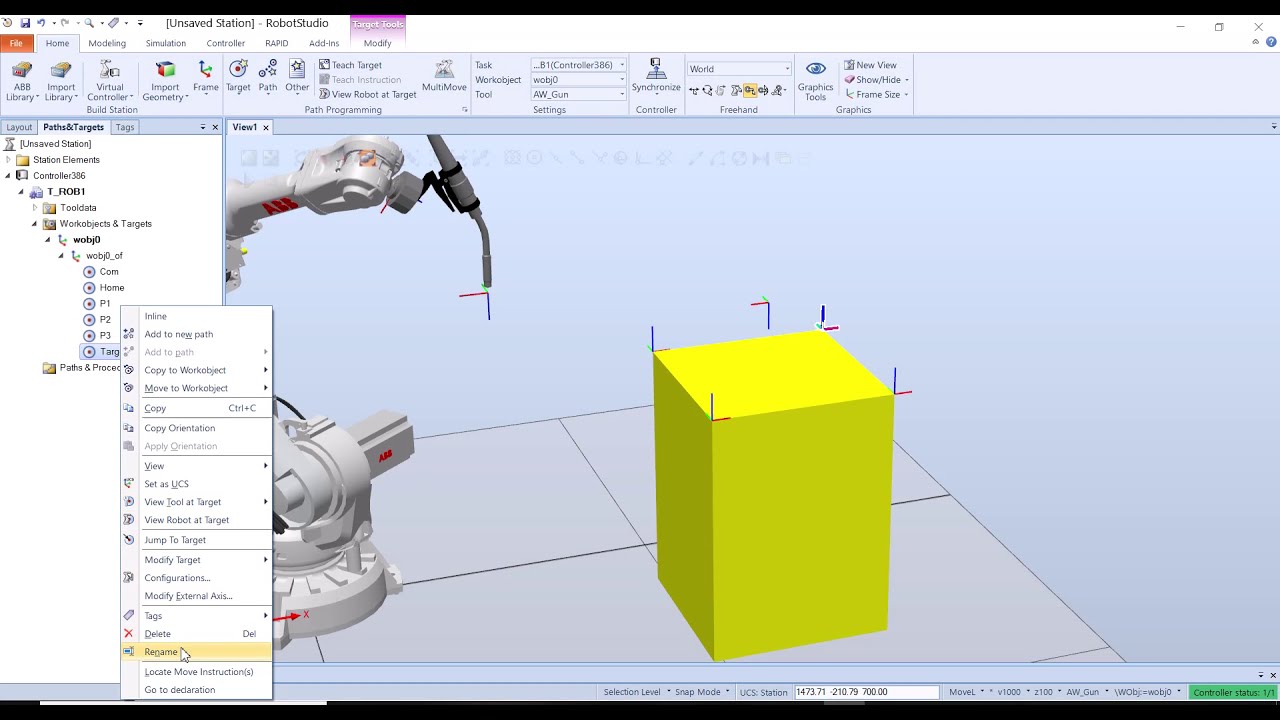The height and width of the screenshot is (720, 1280).
Task: Choose Locate Move Instruction(s)
Action: click(196, 672)
